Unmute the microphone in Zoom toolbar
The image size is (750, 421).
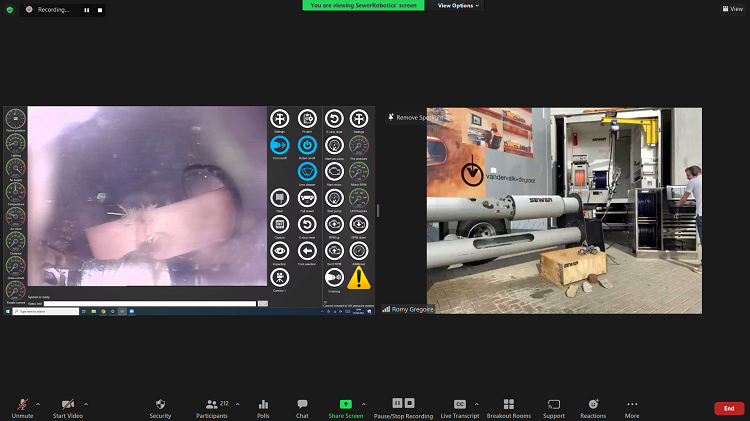22,409
